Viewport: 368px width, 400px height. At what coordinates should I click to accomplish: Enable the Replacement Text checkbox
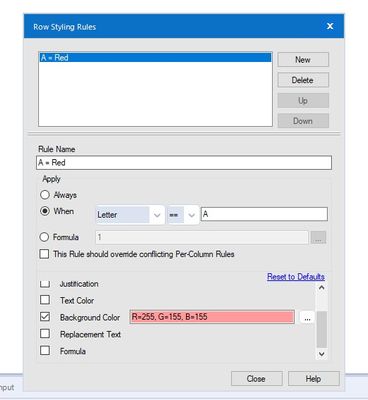45,334
